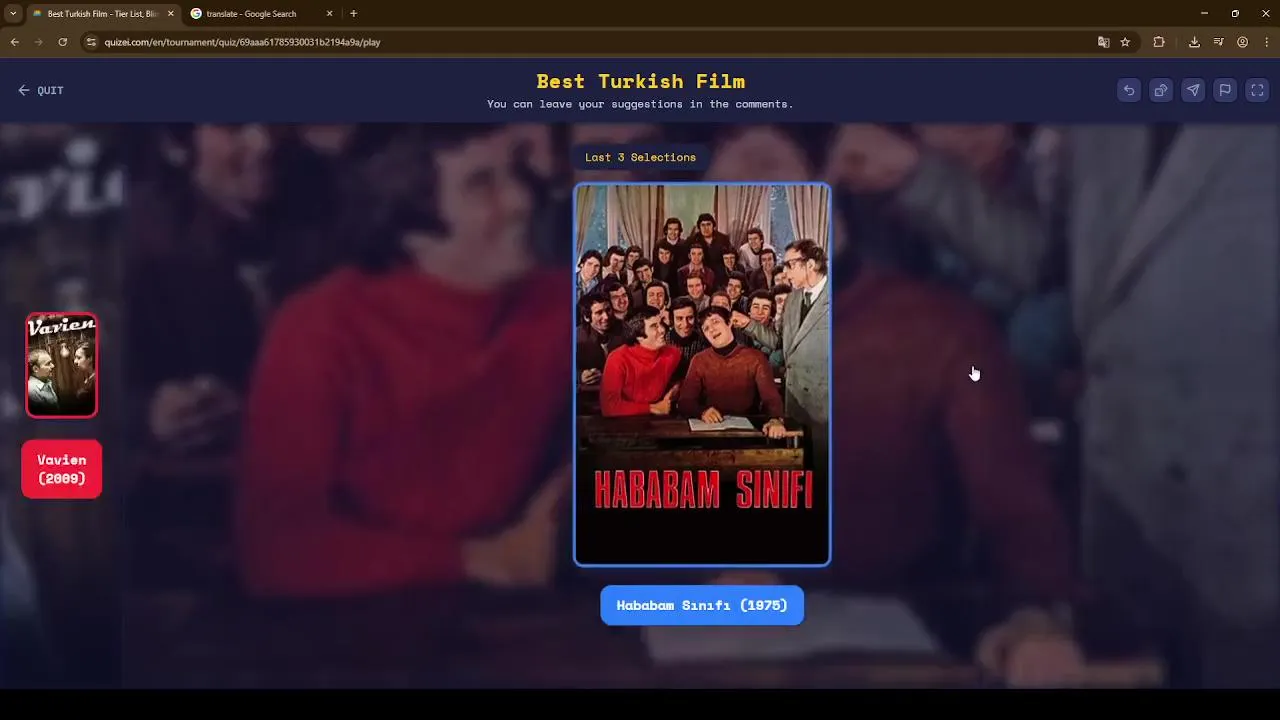Go back with browser back arrow
1280x720 pixels.
pyautogui.click(x=15, y=42)
